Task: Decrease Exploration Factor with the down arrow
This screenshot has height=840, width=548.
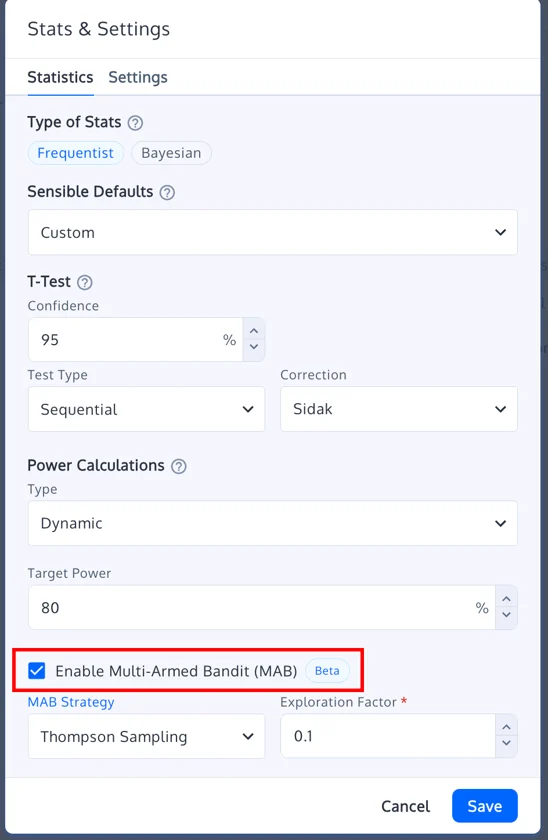Action: (x=506, y=744)
